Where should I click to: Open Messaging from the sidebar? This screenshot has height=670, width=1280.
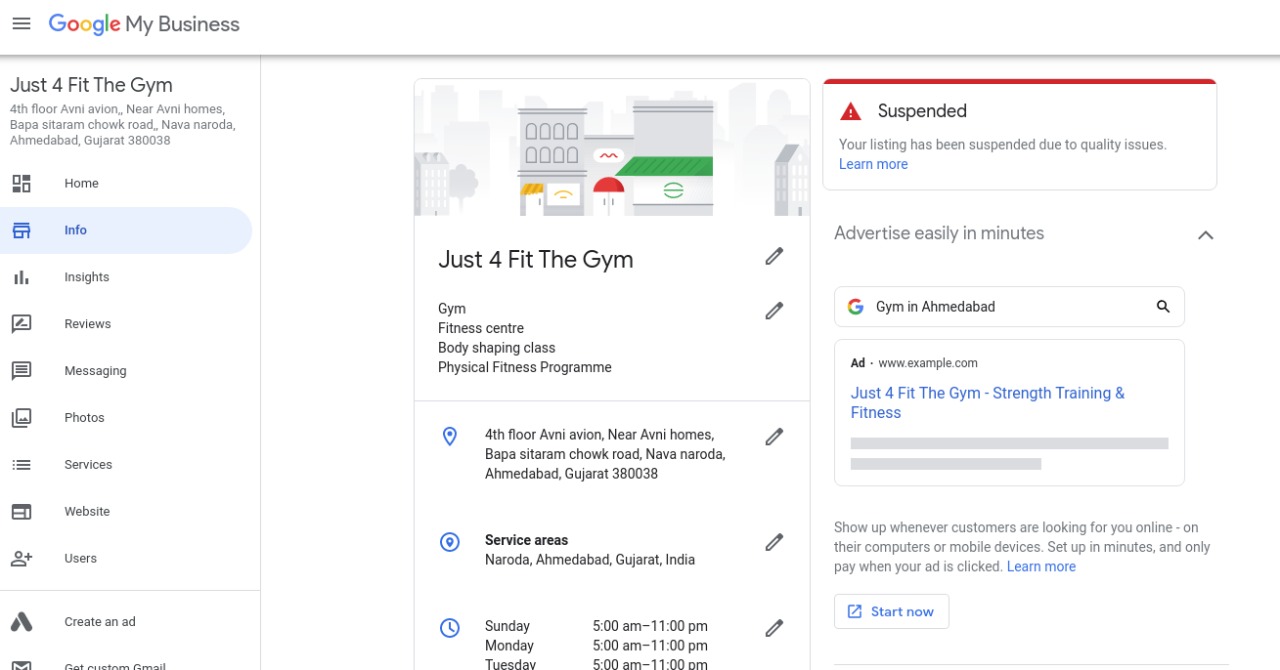click(x=126, y=371)
